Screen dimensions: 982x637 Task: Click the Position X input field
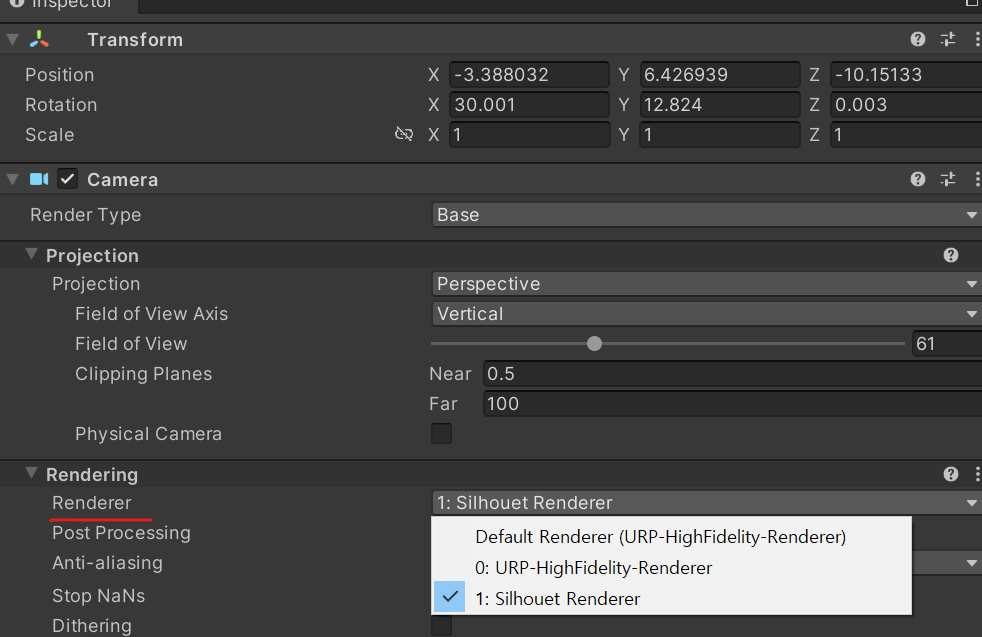pos(529,75)
